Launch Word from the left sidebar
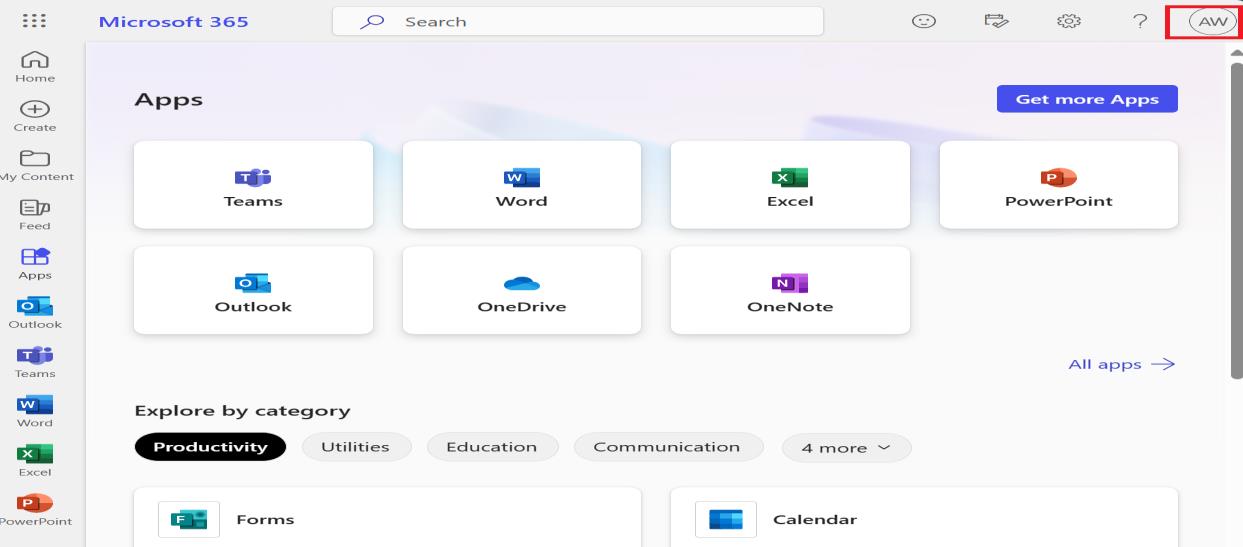This screenshot has height=547, width=1243. point(33,411)
